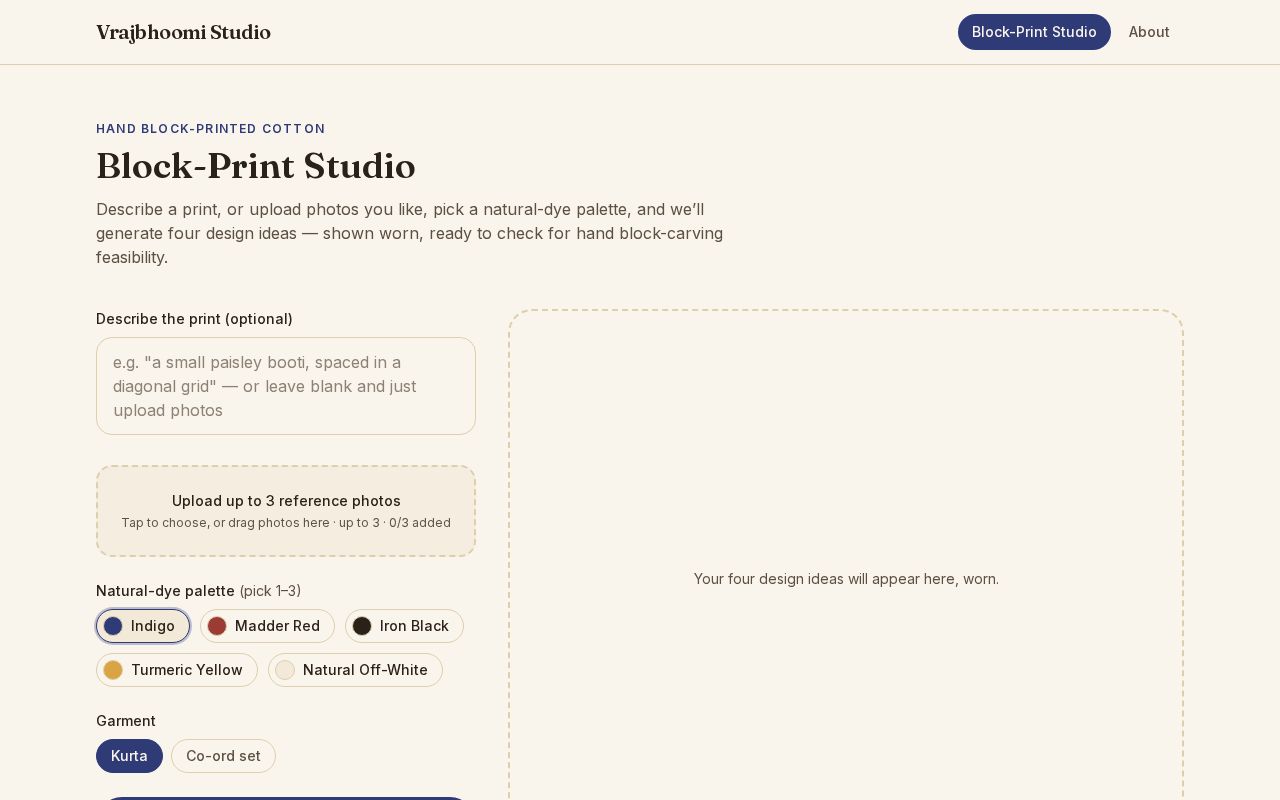The width and height of the screenshot is (1280, 800).
Task: Select the Kurta garment option
Action: pos(129,756)
